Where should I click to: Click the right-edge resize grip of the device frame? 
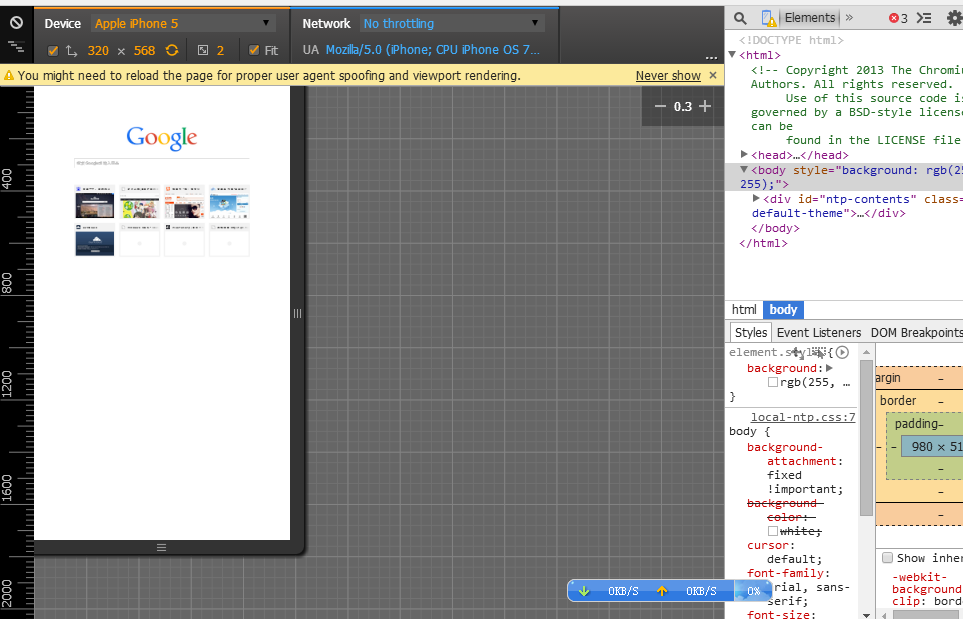coord(297,314)
